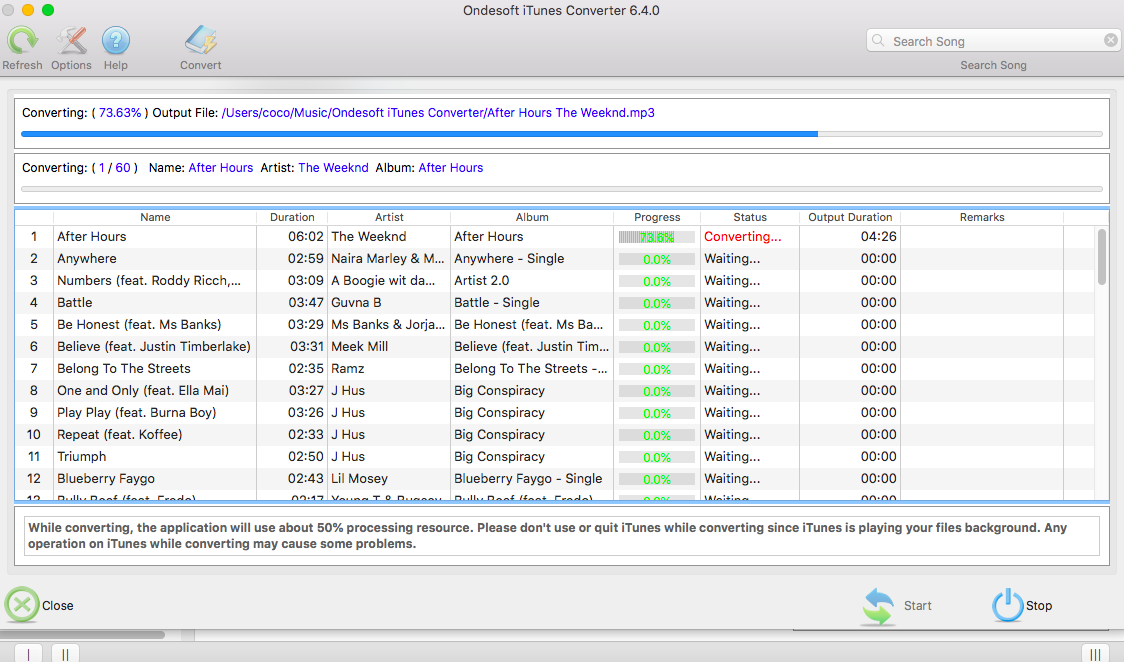
Task: Click the green Close icon
Action: [x=22, y=605]
